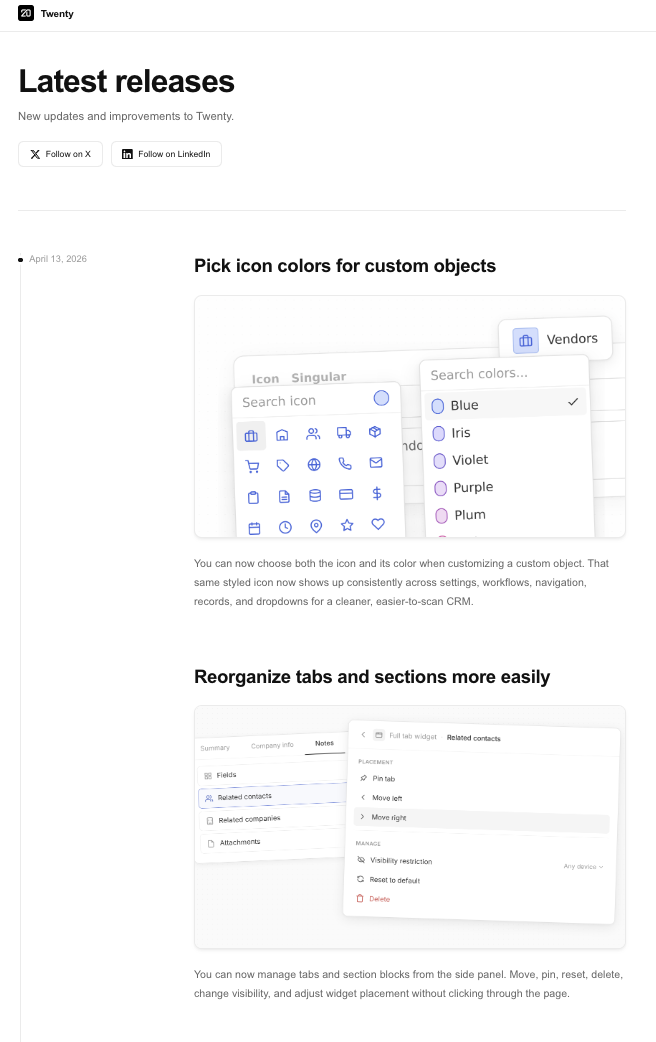Select the star icon in the icon grid

tap(347, 525)
